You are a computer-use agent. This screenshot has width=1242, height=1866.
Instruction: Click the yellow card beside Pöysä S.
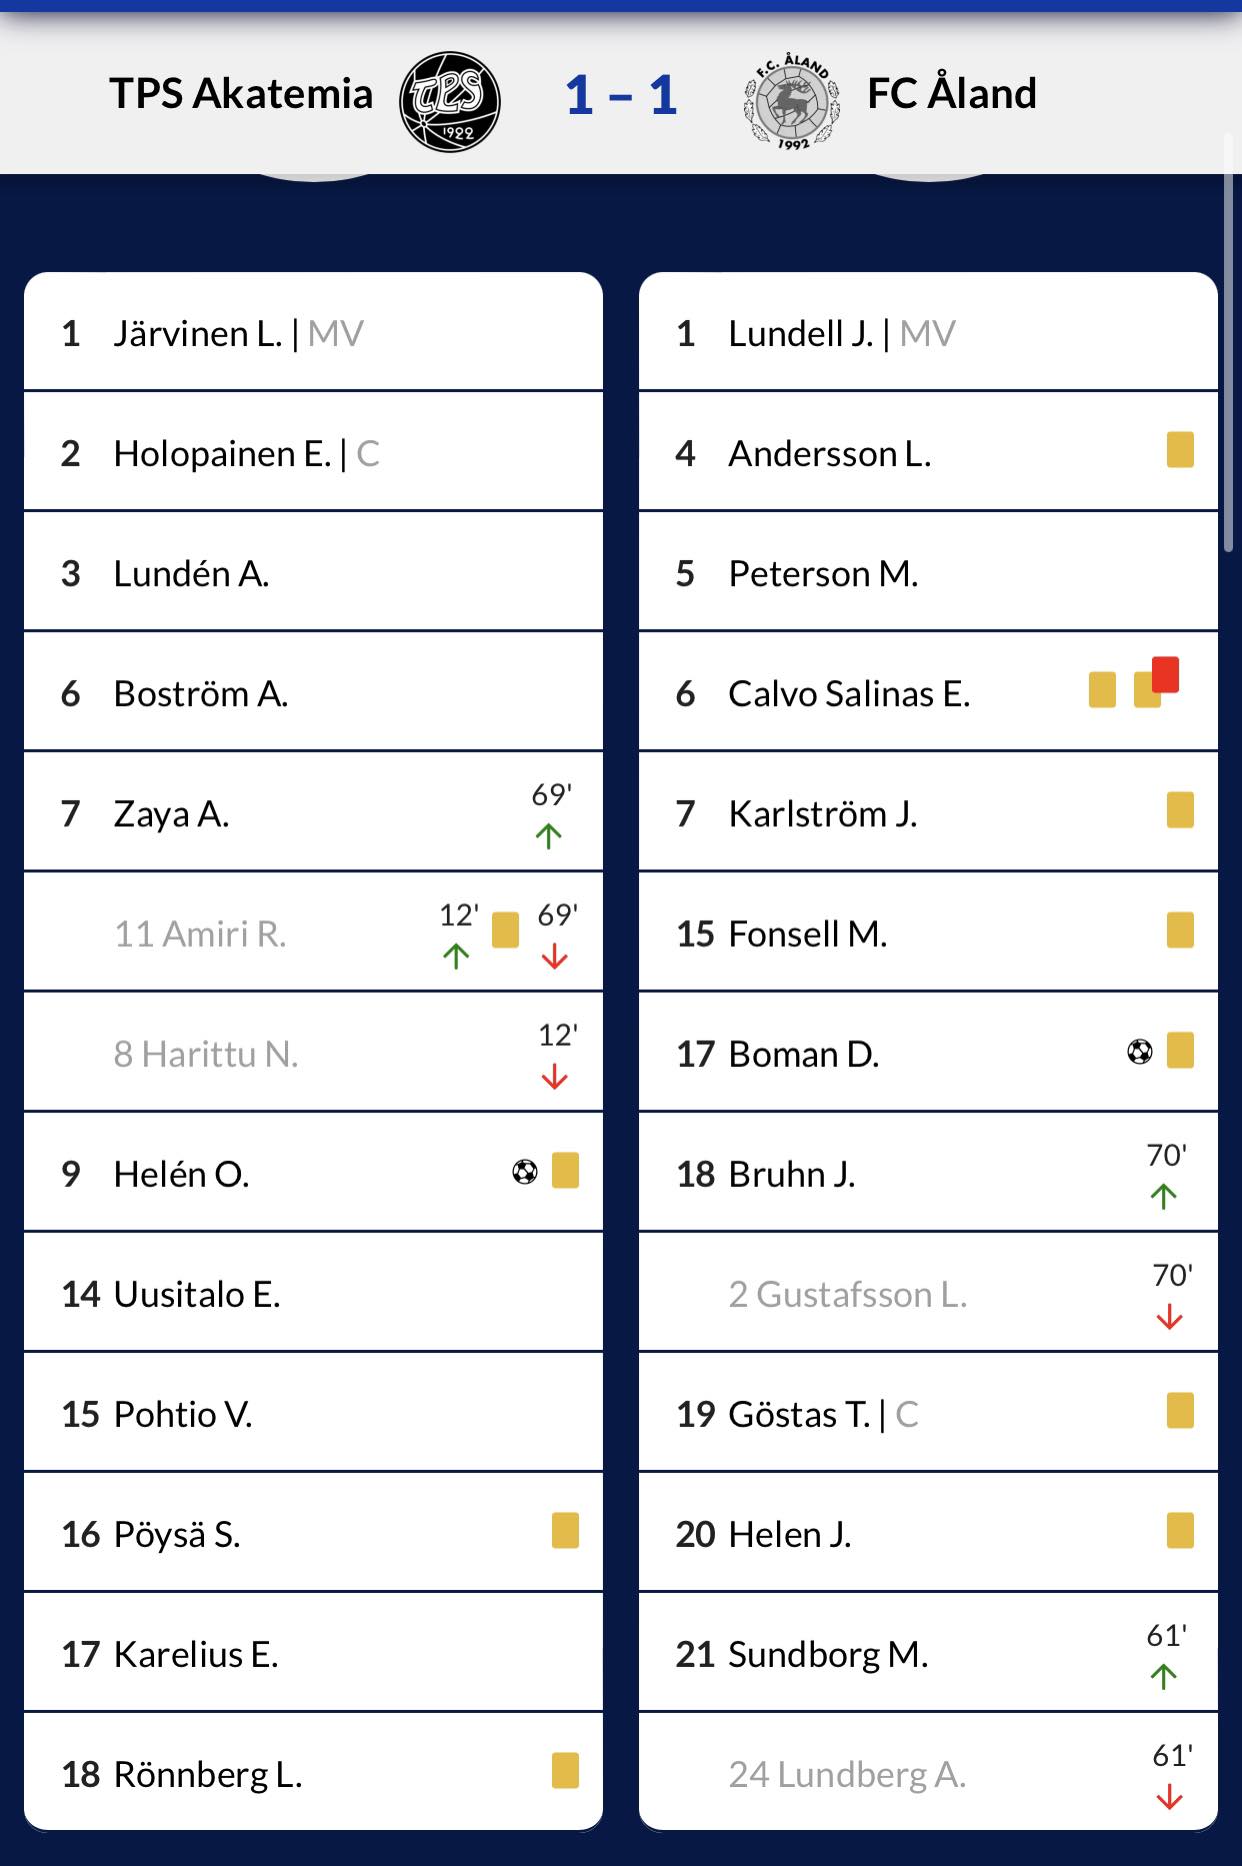click(565, 1530)
